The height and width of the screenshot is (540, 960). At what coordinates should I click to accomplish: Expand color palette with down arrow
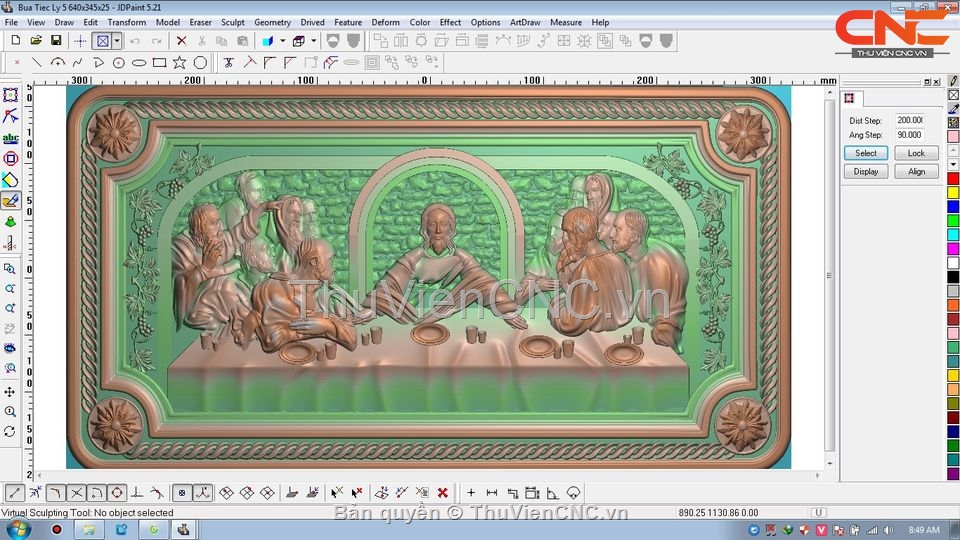(953, 165)
